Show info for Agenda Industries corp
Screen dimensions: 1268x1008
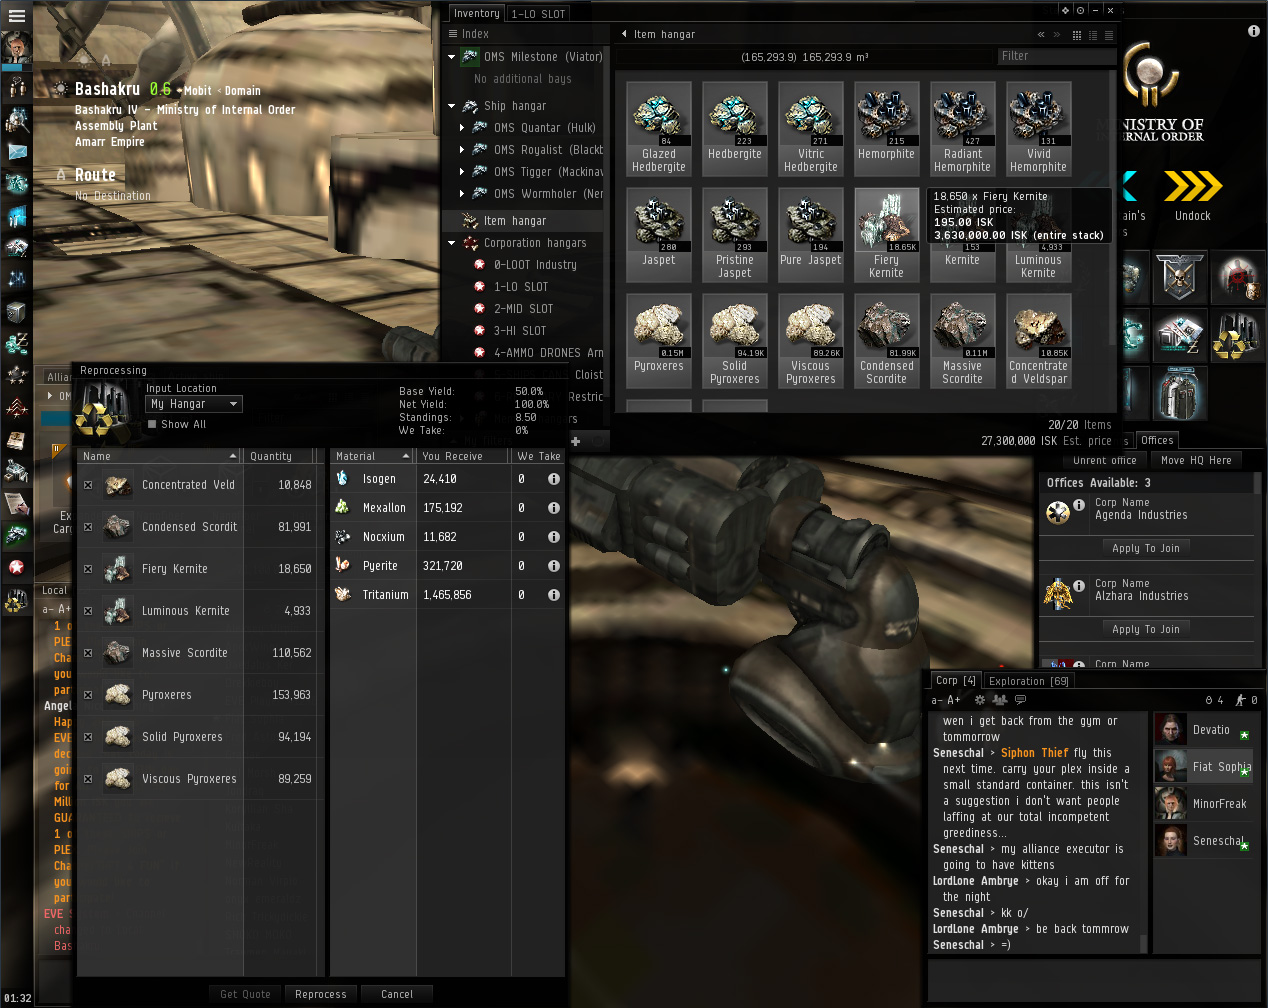pos(1079,505)
